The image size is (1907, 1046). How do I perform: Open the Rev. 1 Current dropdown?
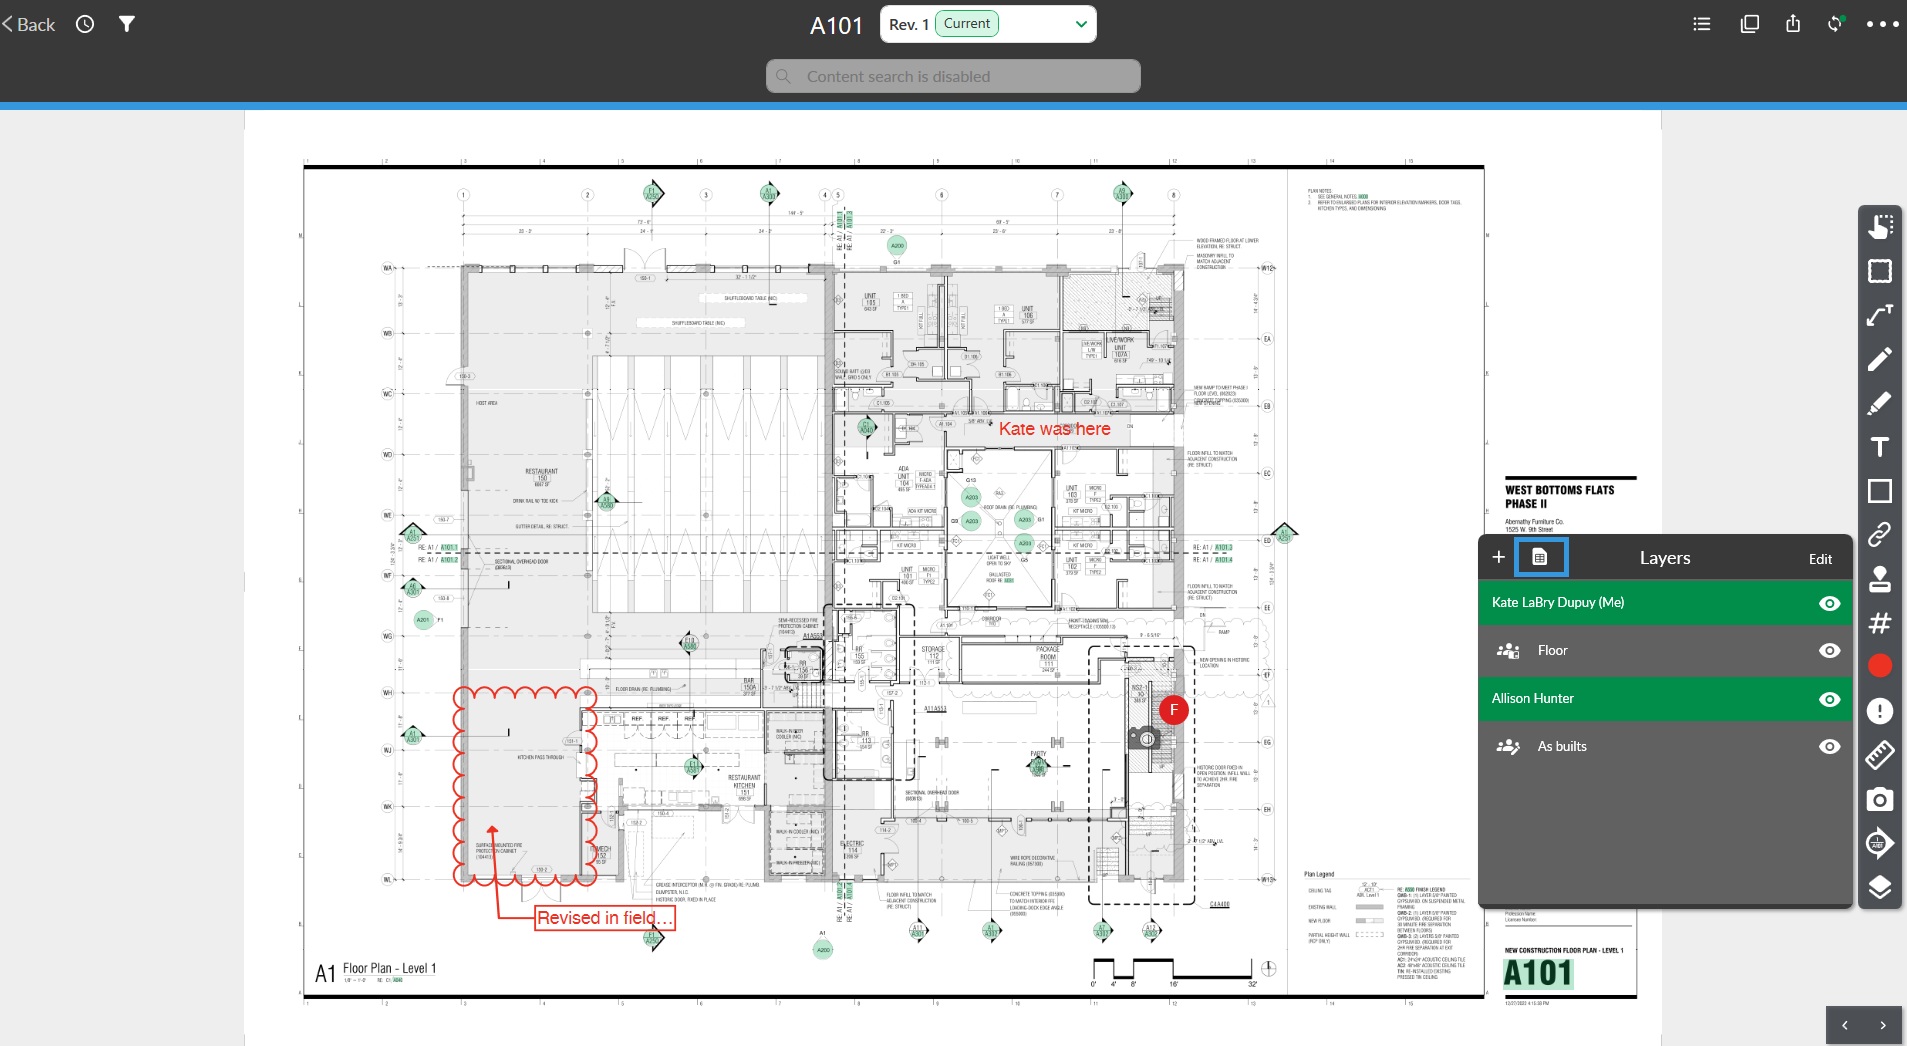click(x=988, y=24)
